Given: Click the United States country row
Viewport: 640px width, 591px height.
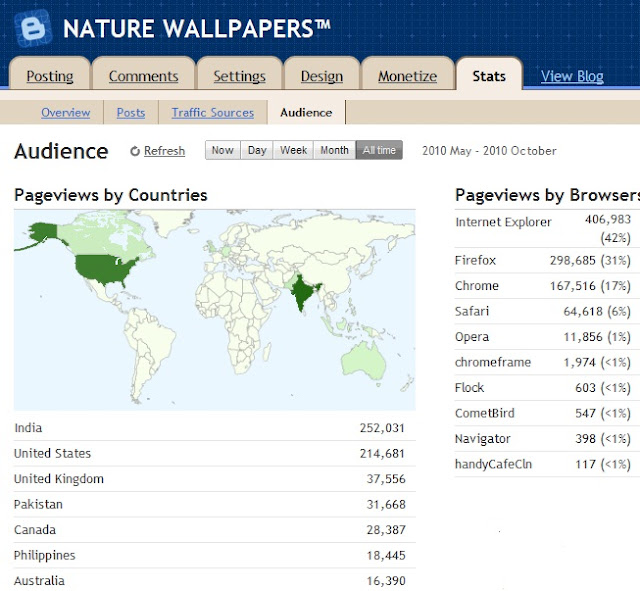Looking at the screenshot, I should coord(215,453).
